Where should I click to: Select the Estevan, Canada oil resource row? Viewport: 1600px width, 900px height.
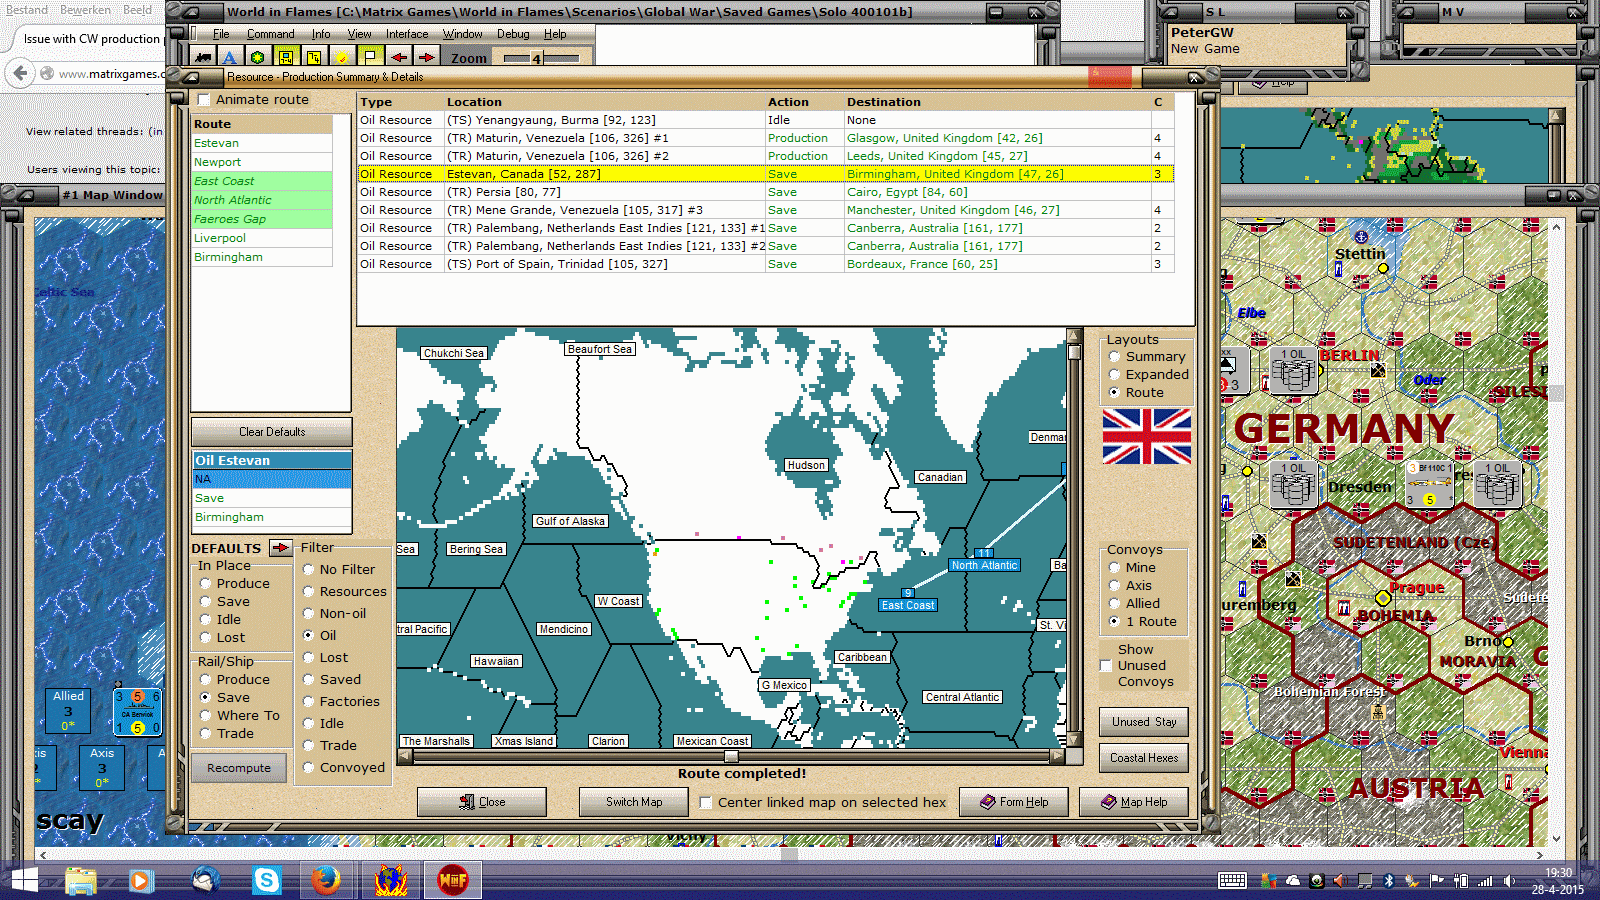point(765,174)
